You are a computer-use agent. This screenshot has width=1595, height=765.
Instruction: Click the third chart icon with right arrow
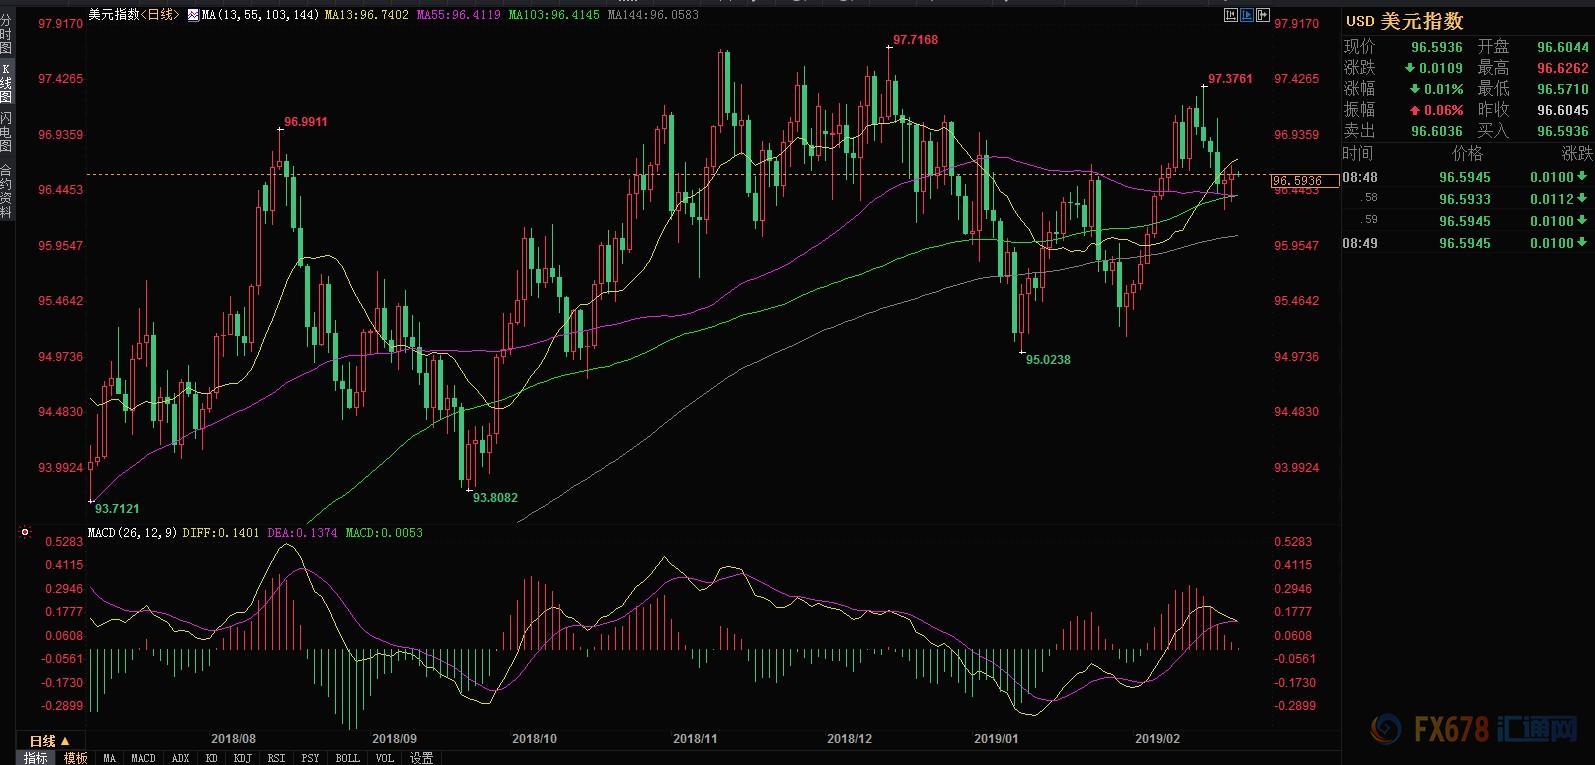pyautogui.click(x=1263, y=15)
